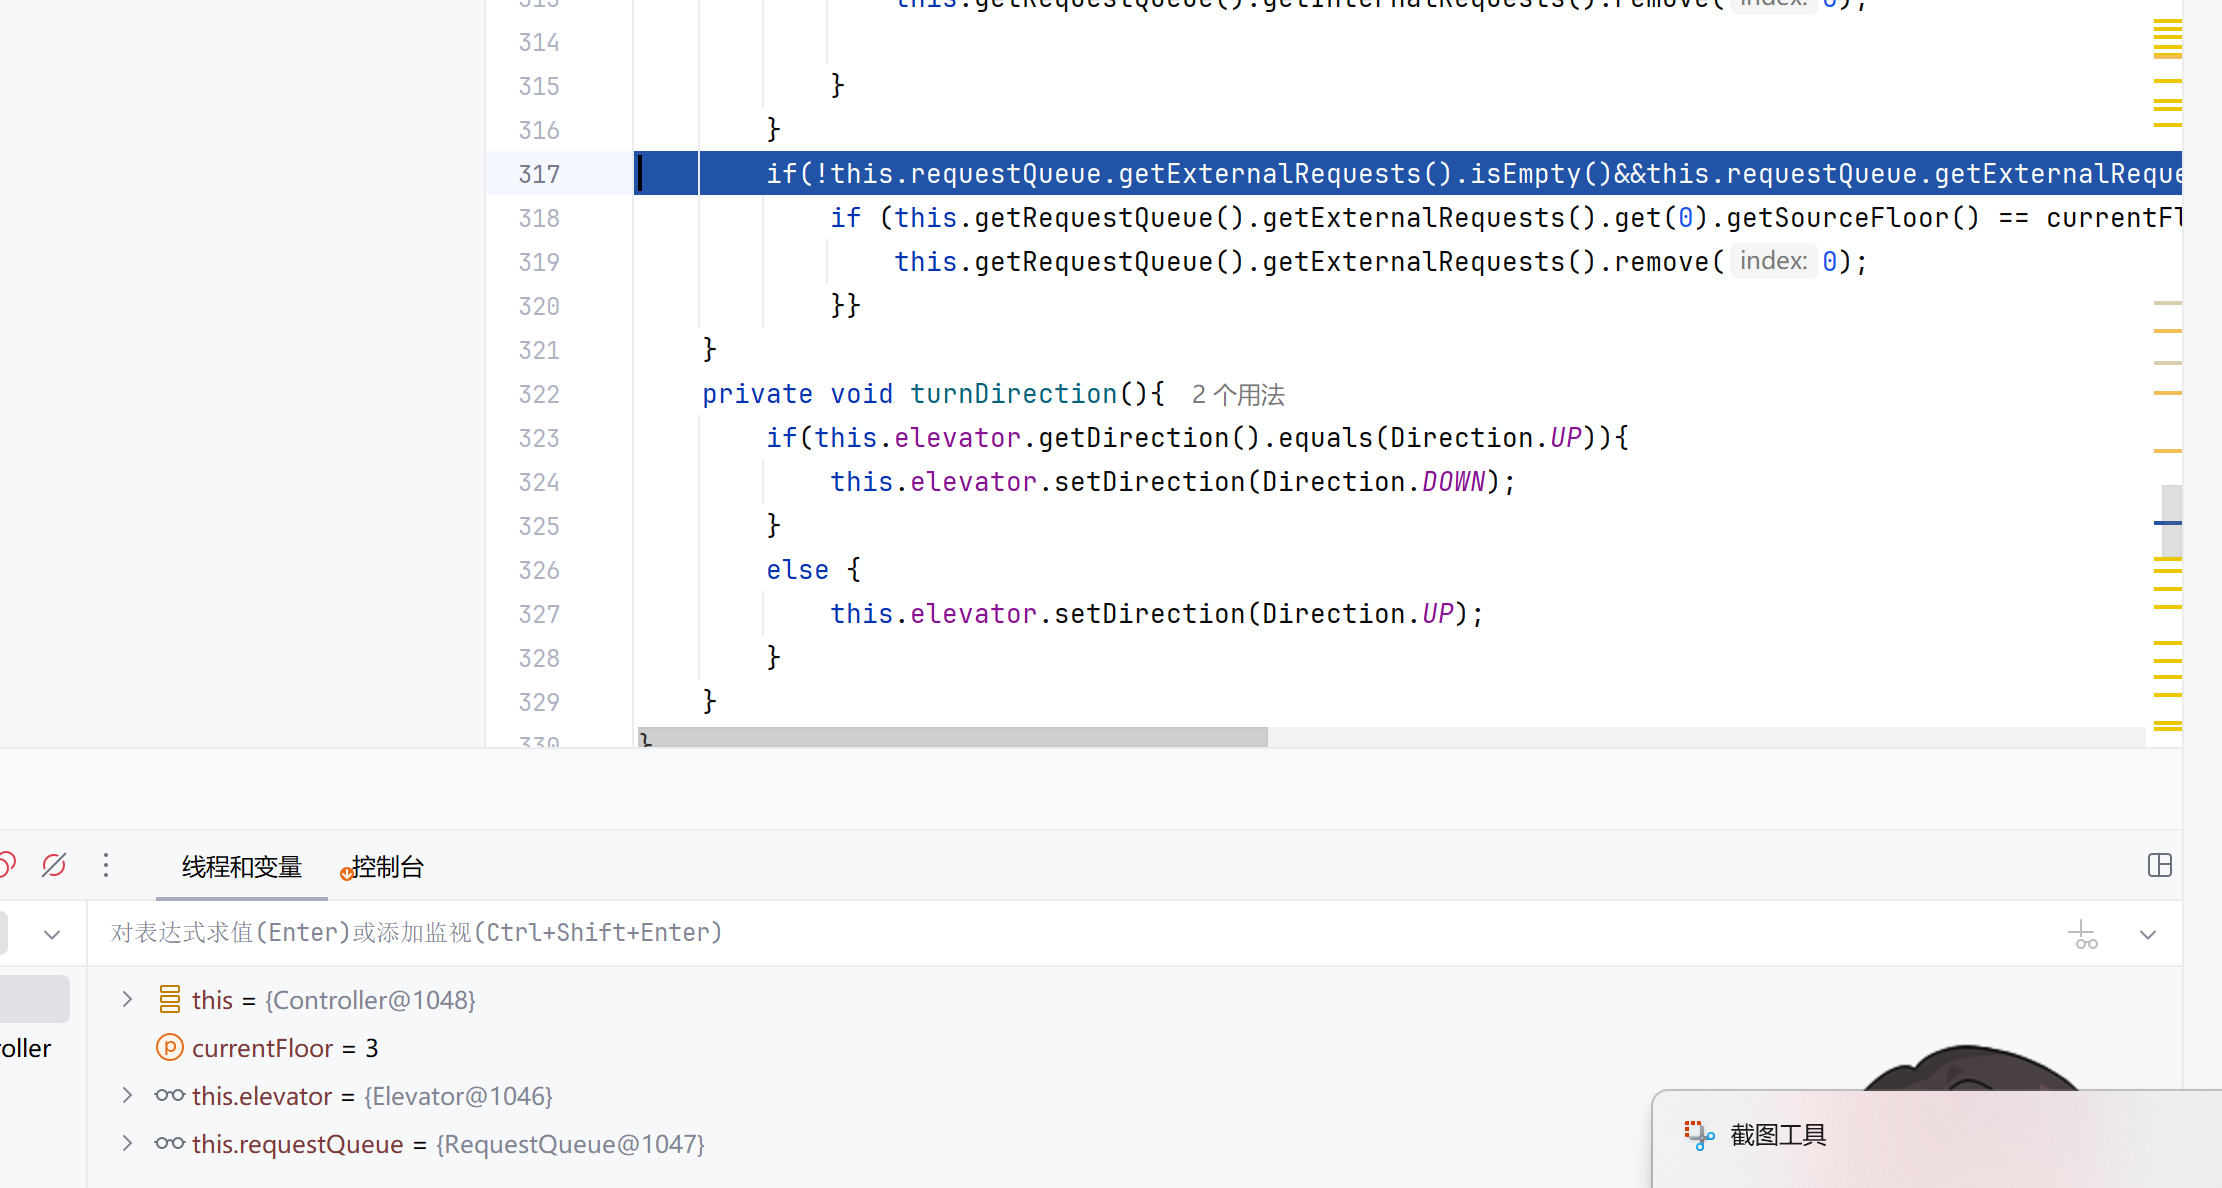Image resolution: width=2222 pixels, height=1188 pixels.
Task: Click the currentFloor parameter icon
Action: click(170, 1047)
